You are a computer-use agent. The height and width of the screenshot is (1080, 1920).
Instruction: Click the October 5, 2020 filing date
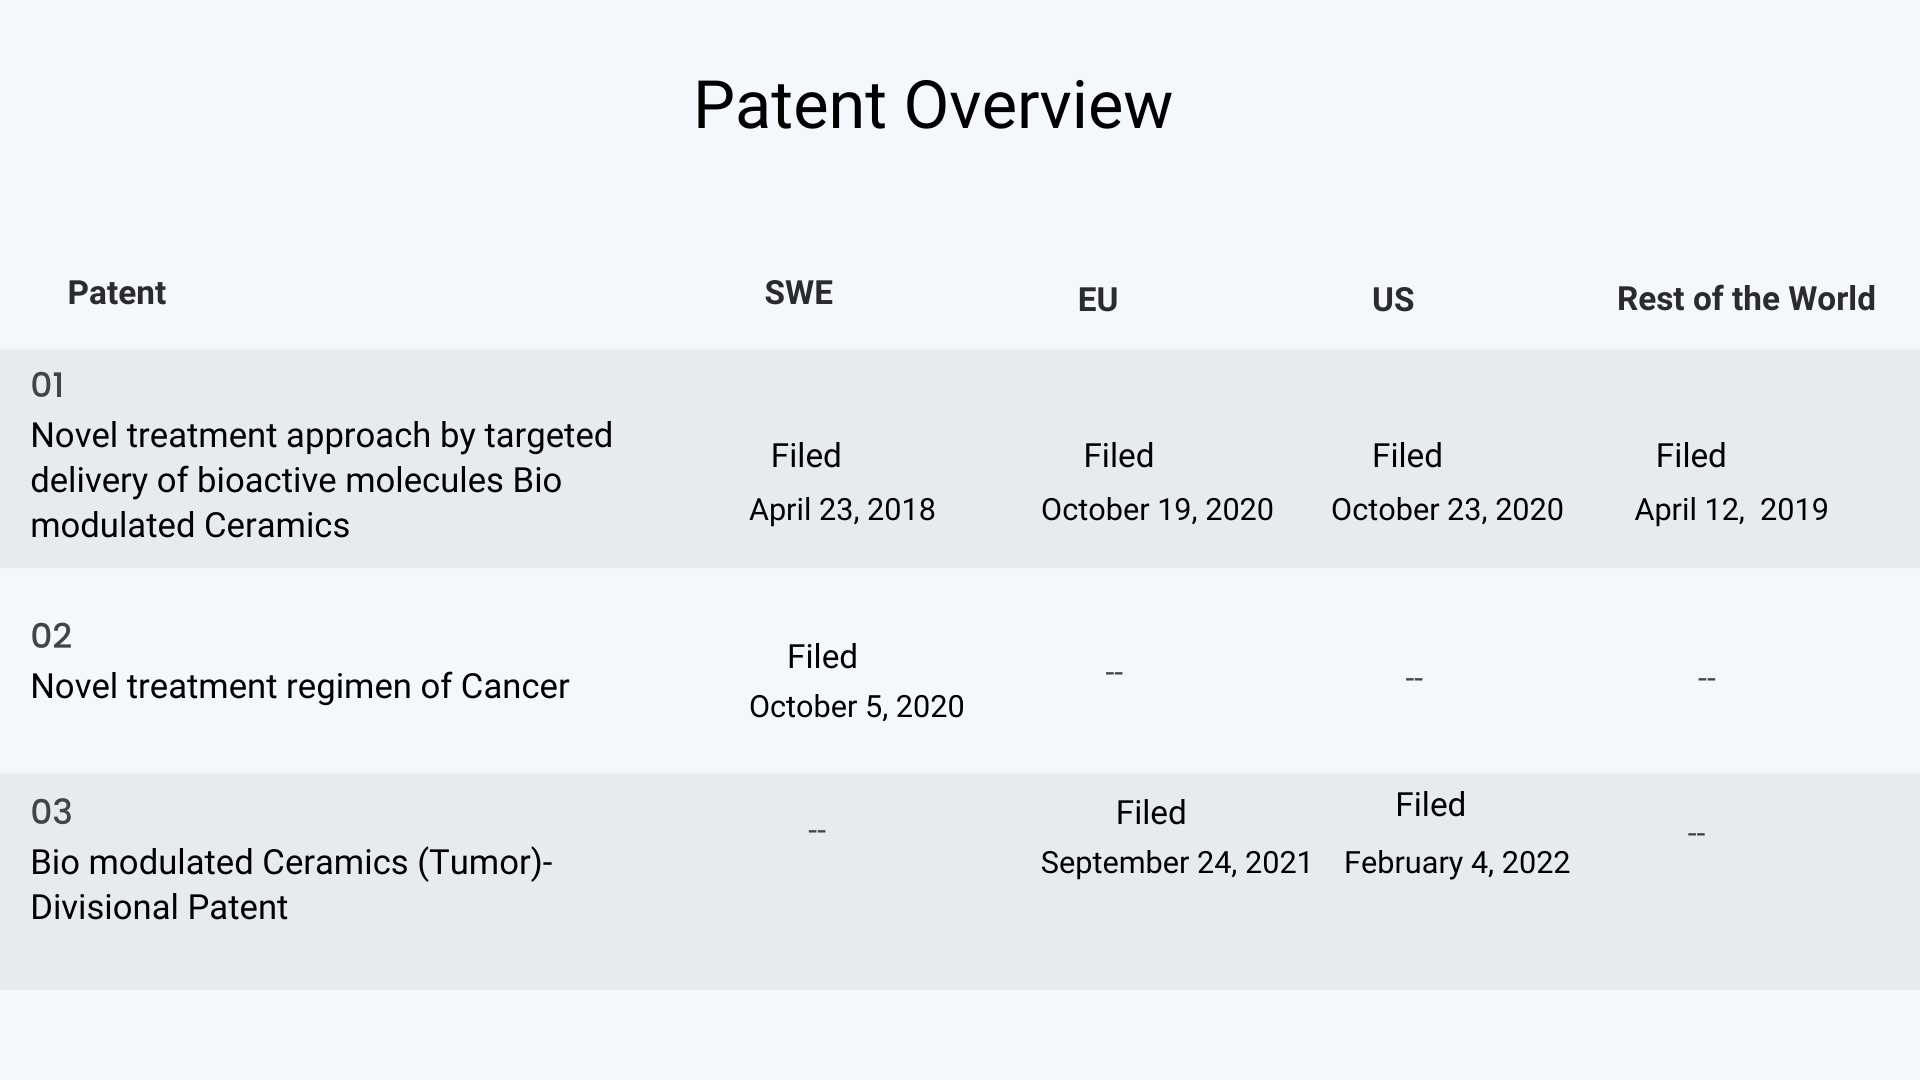coord(856,707)
